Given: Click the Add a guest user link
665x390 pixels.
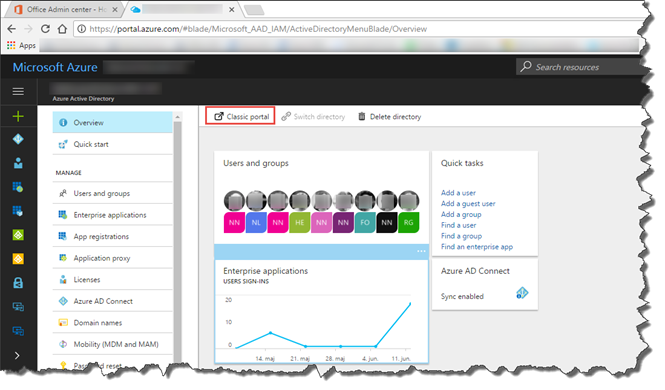Looking at the screenshot, I should coord(468,203).
